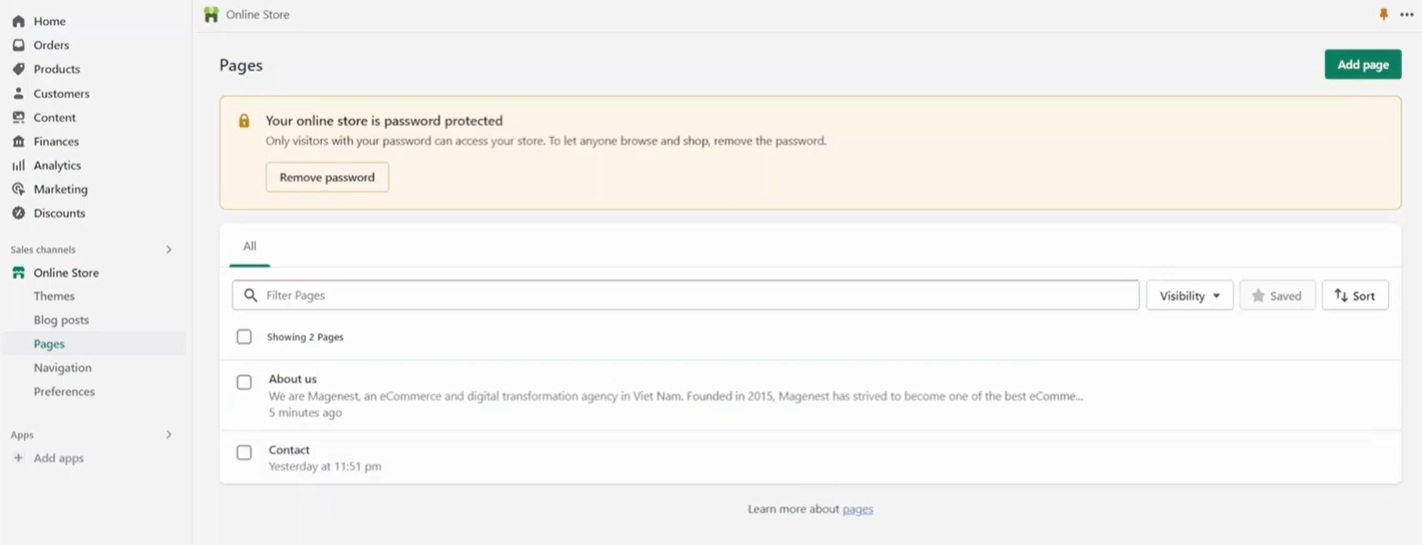Check the About us page checkbox
The height and width of the screenshot is (545, 1422).
click(244, 382)
